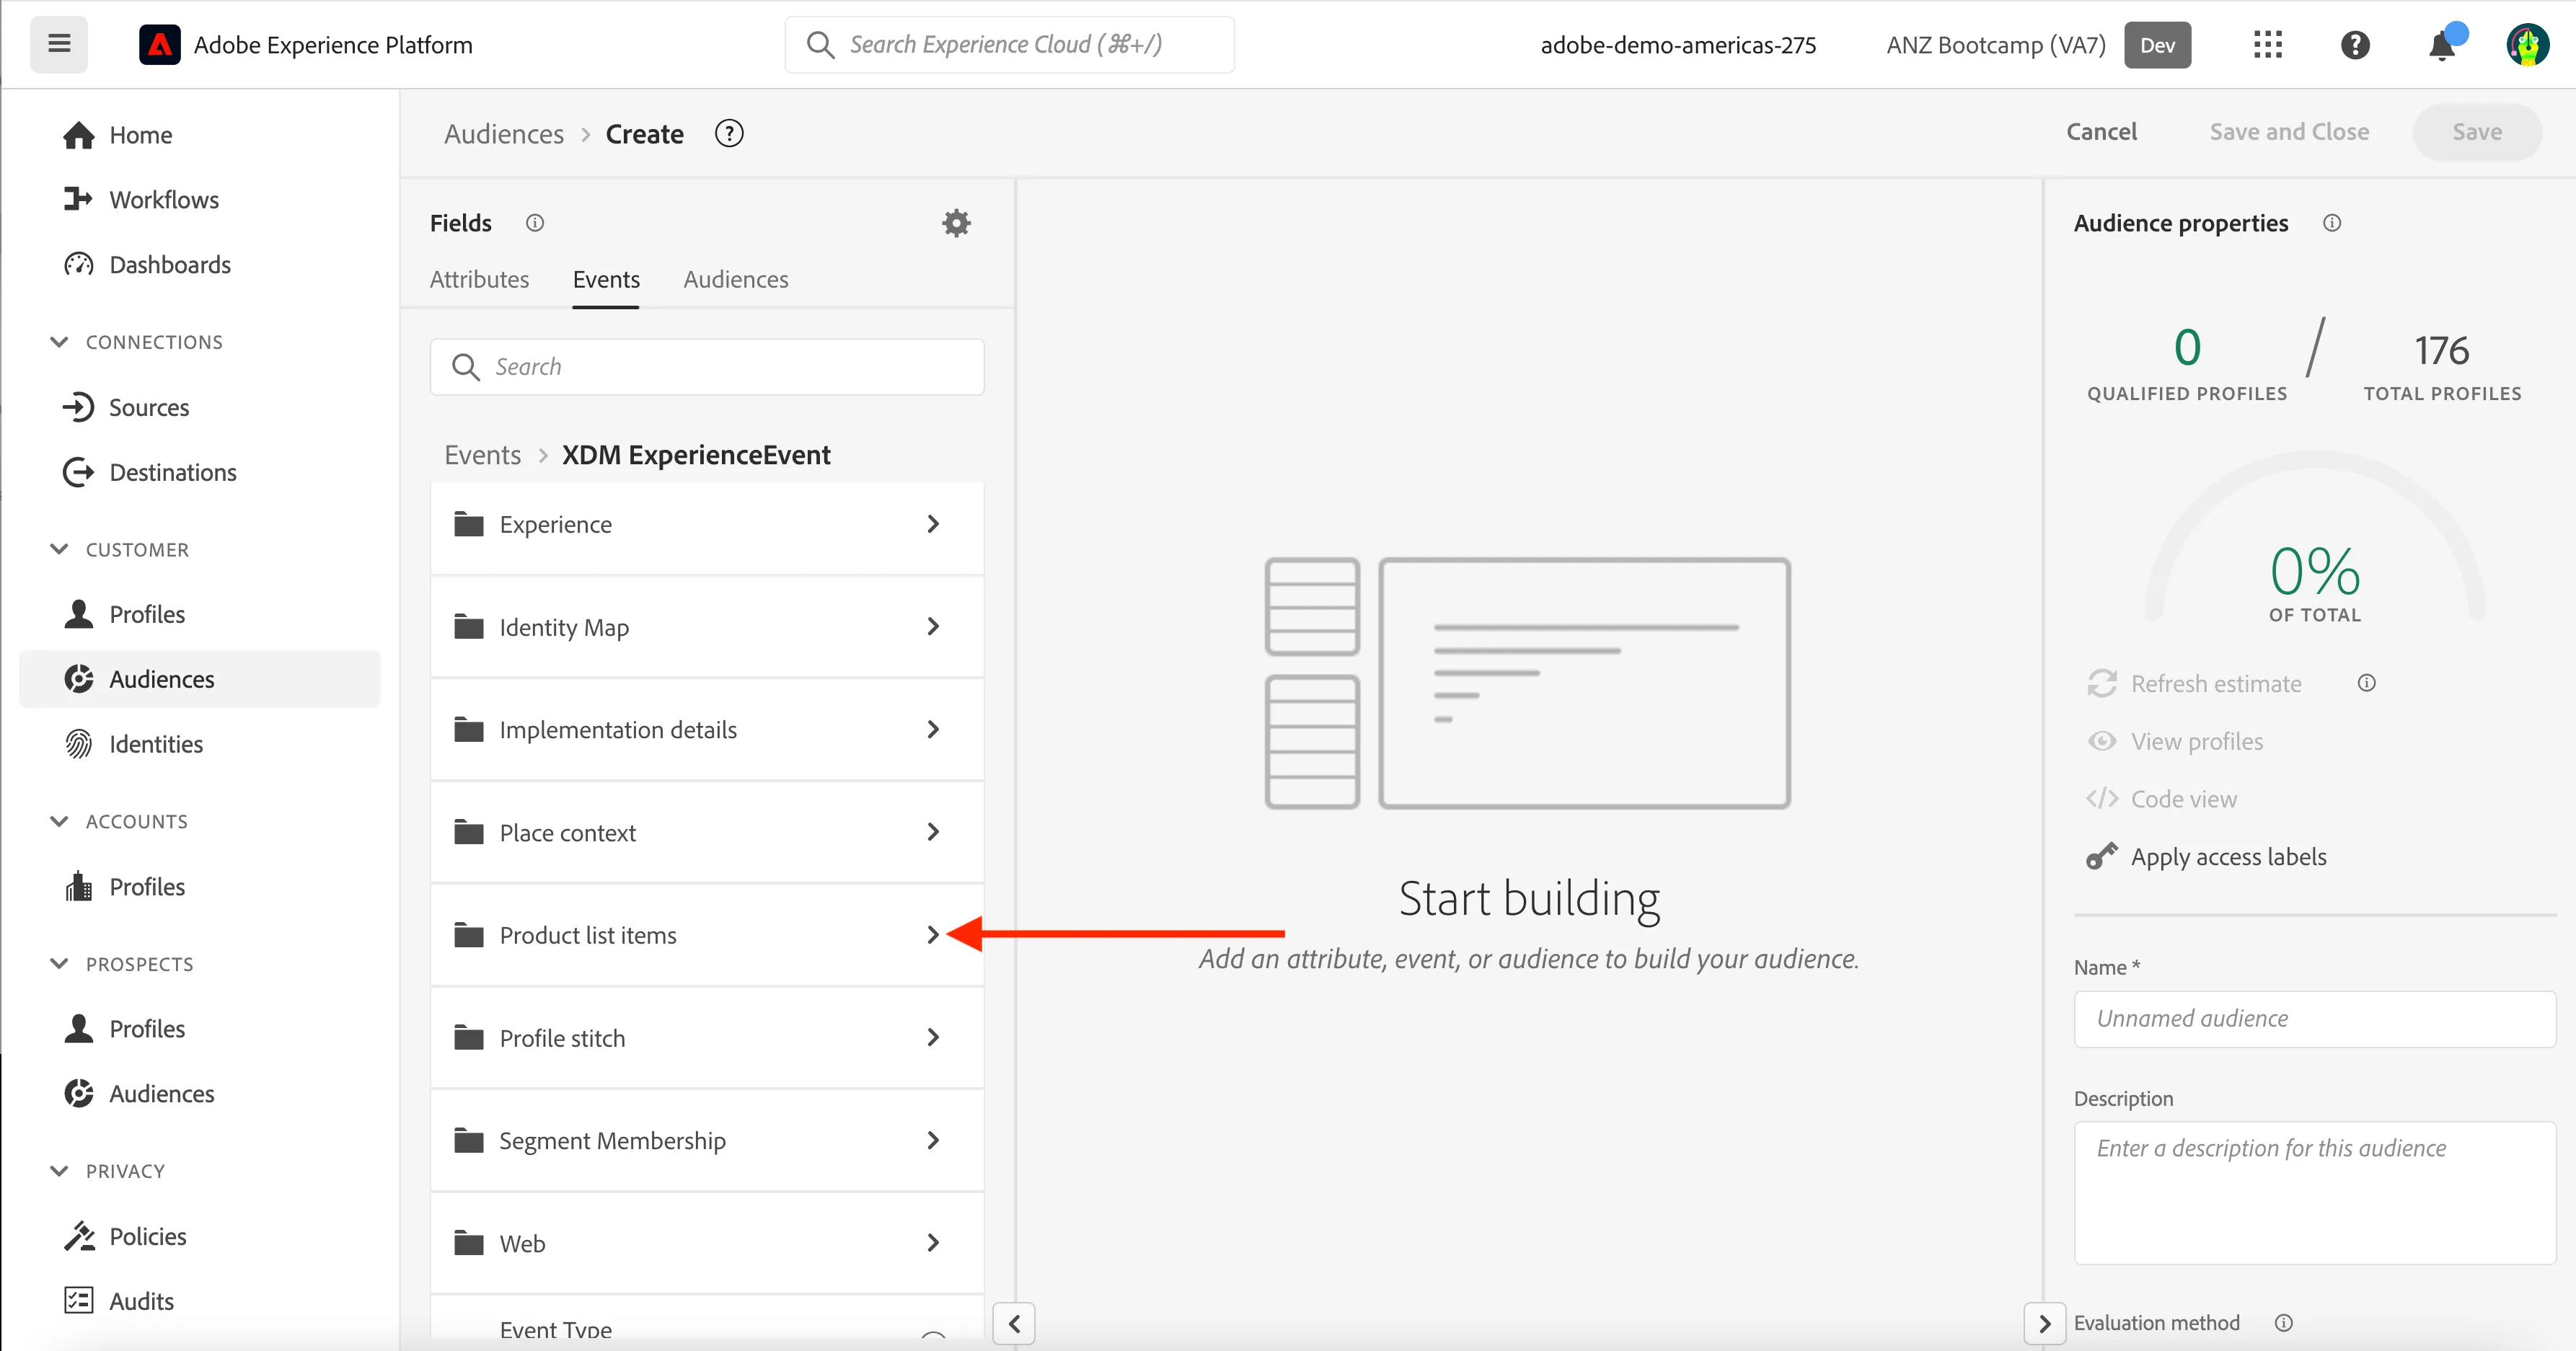Click the Fields info icon
The width and height of the screenshot is (2576, 1351).
[535, 223]
